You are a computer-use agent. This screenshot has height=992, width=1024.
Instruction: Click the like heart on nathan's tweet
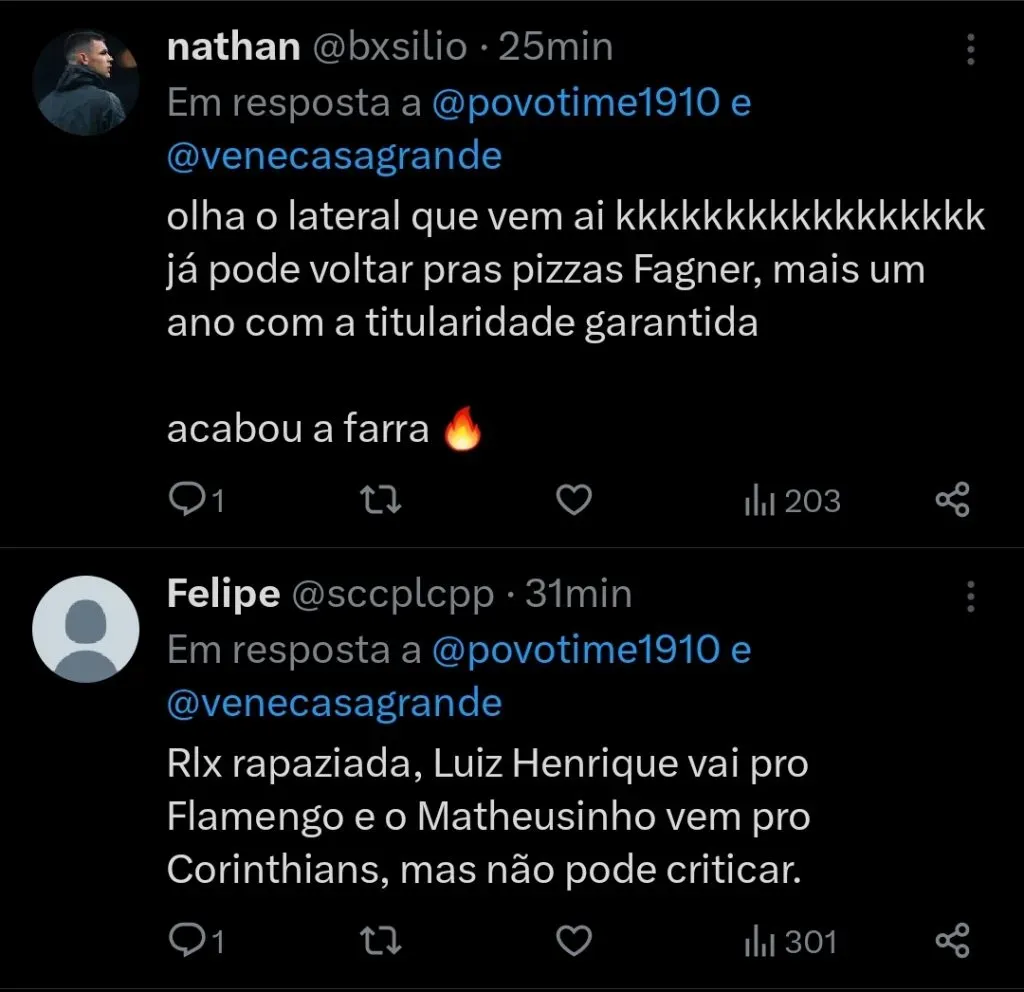pos(573,500)
